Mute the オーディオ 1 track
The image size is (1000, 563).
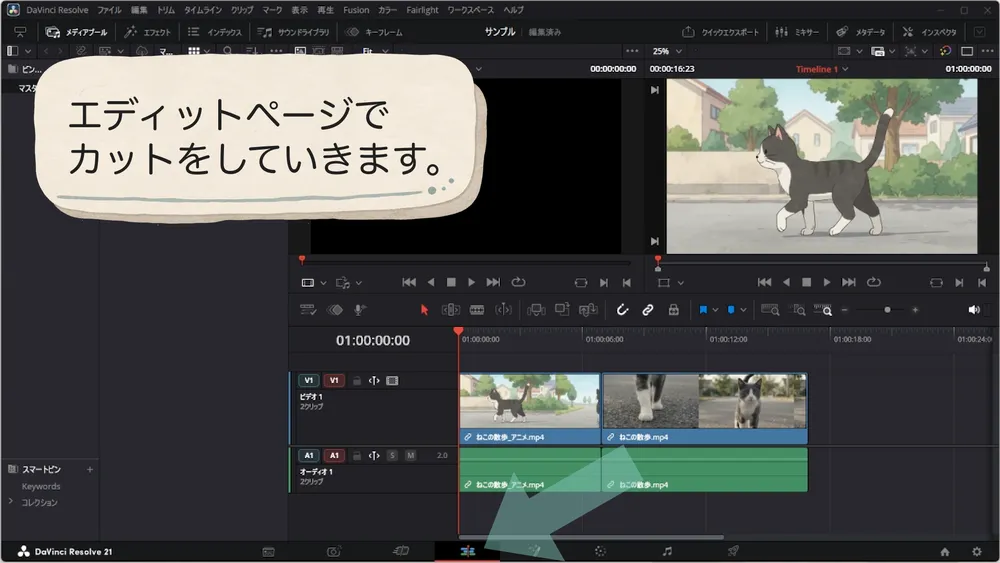coord(411,455)
